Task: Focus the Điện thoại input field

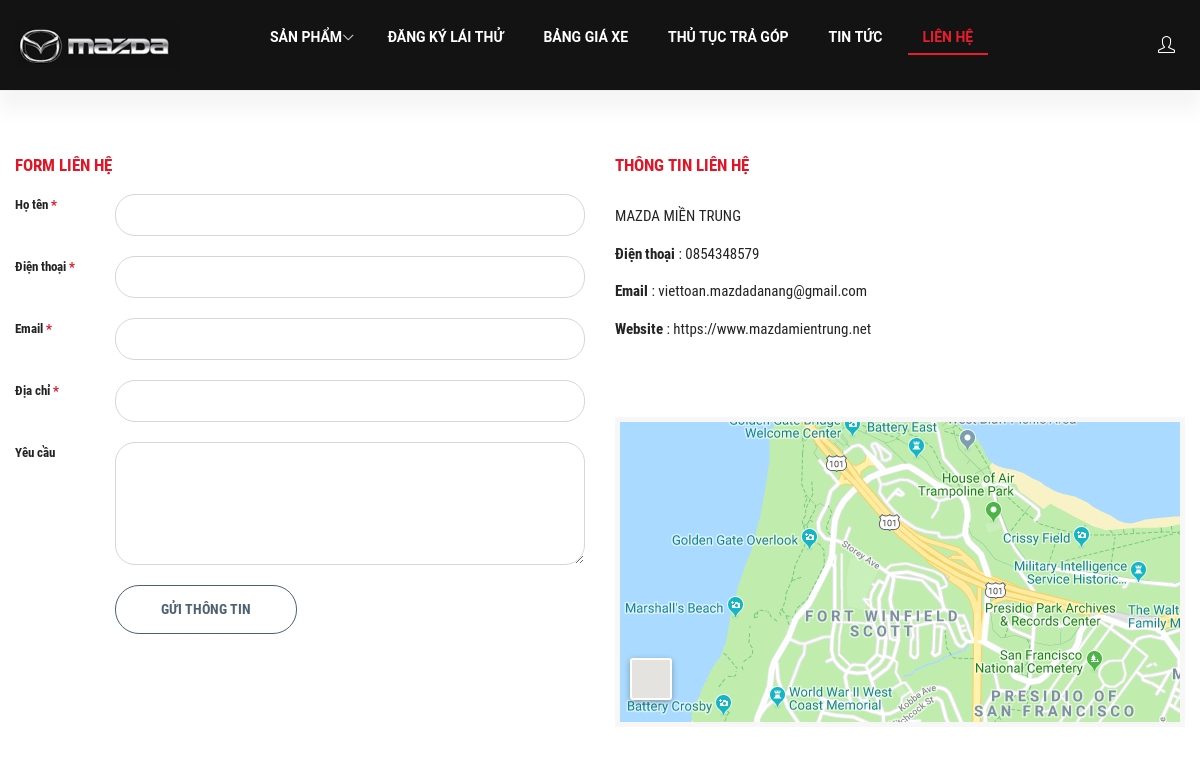Action: (350, 277)
